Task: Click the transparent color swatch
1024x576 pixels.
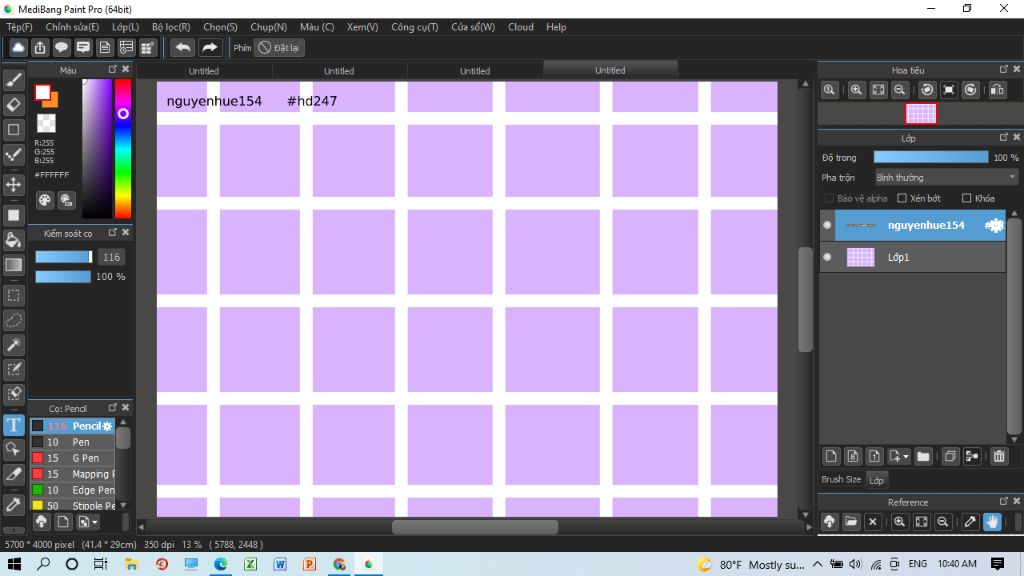Action: point(46,123)
